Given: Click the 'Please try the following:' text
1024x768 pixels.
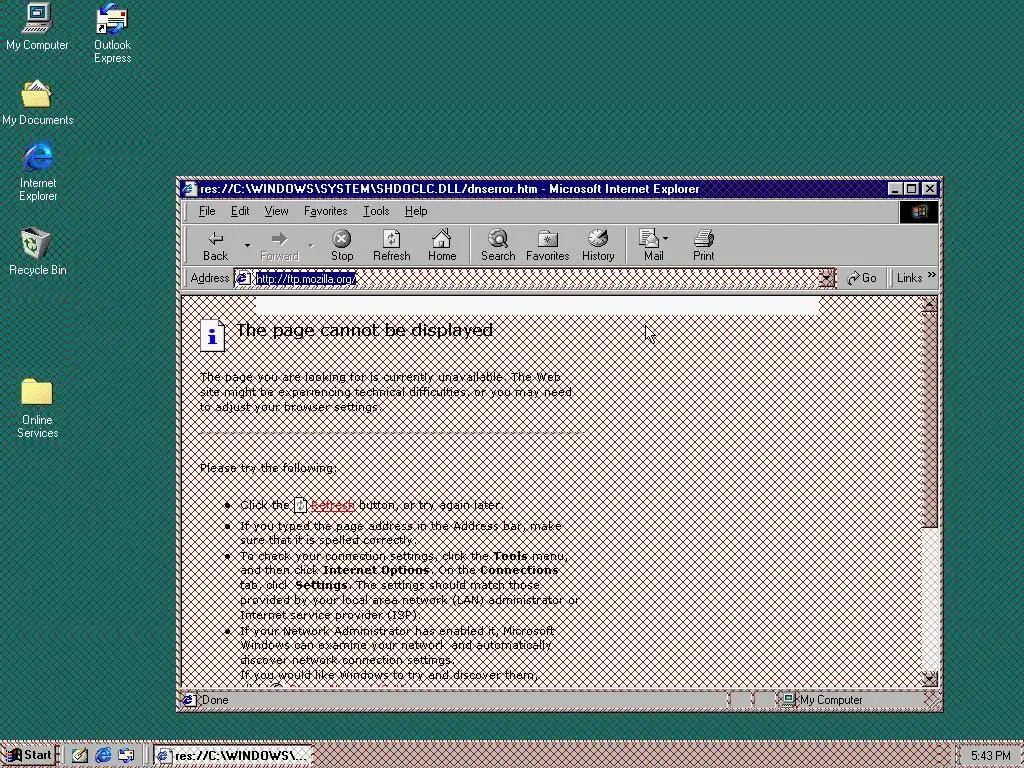Looking at the screenshot, I should click(268, 468).
